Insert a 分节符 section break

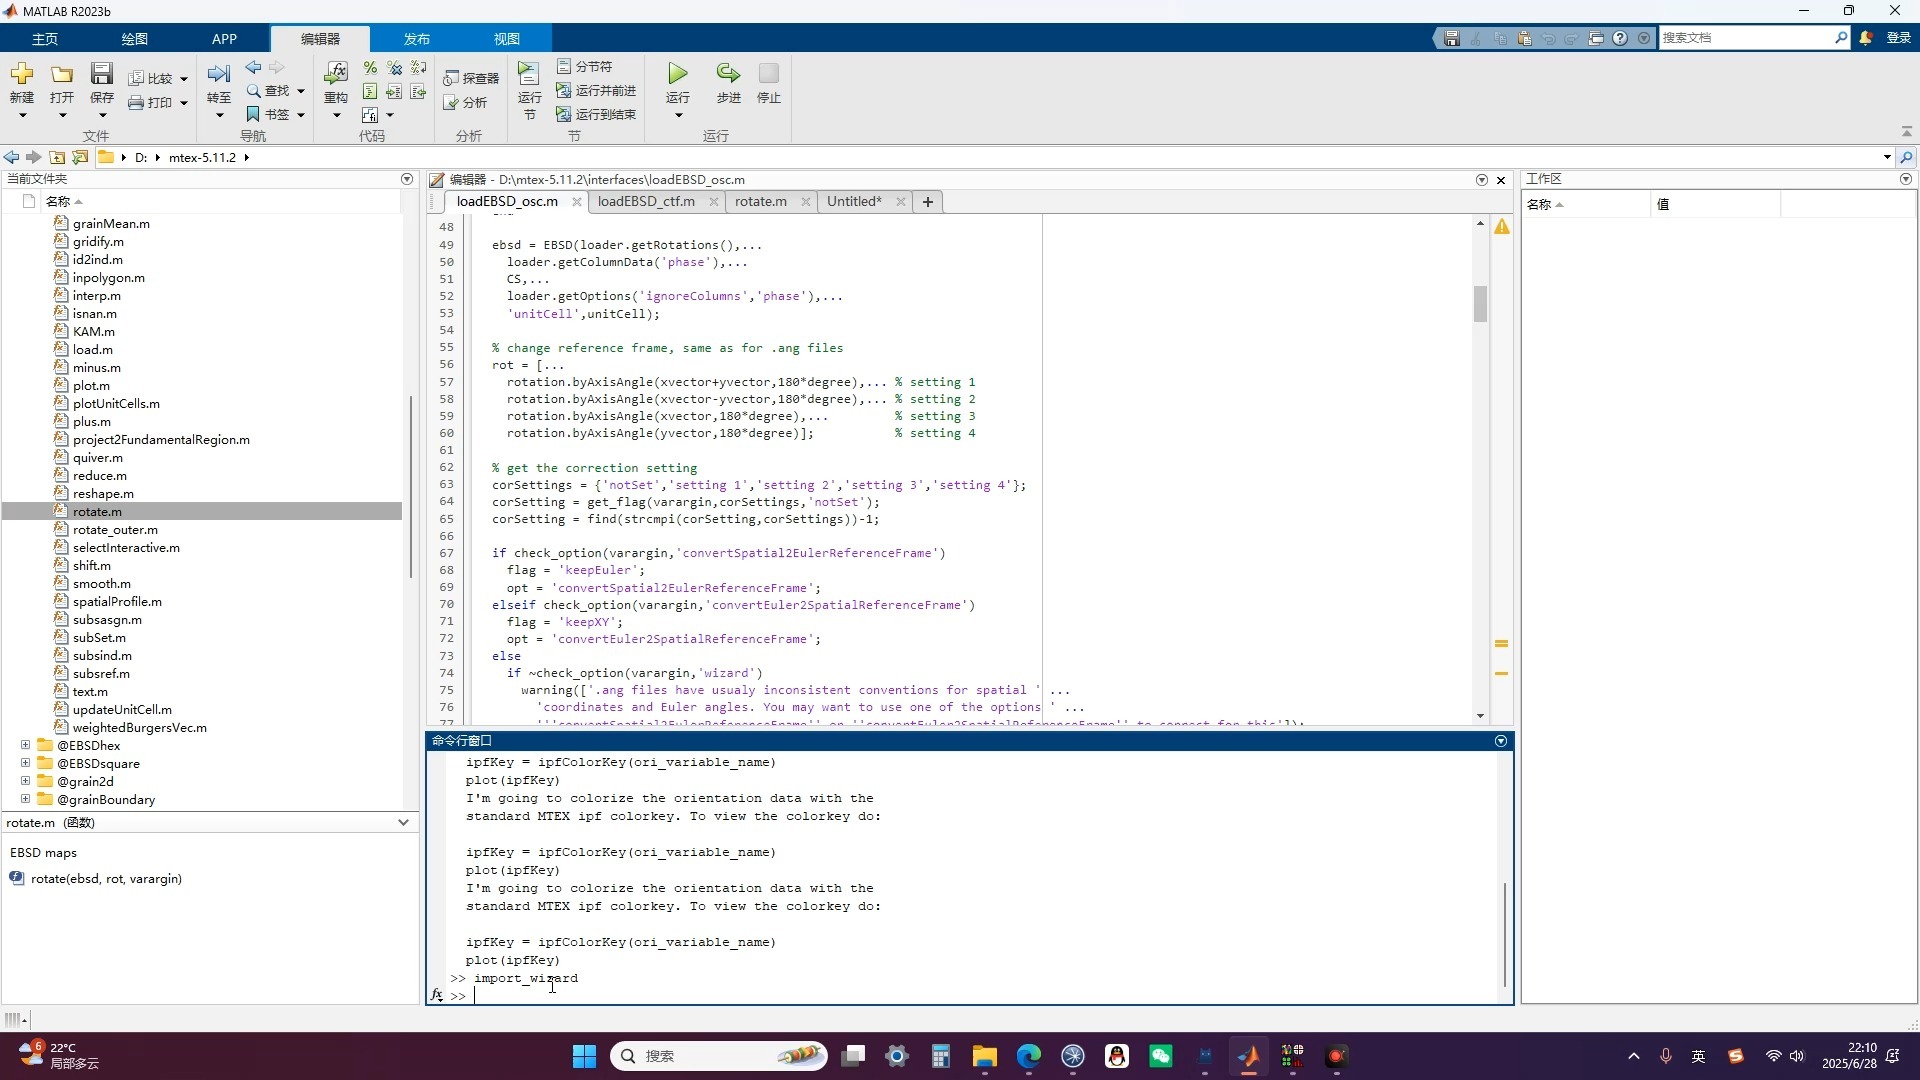[x=584, y=67]
